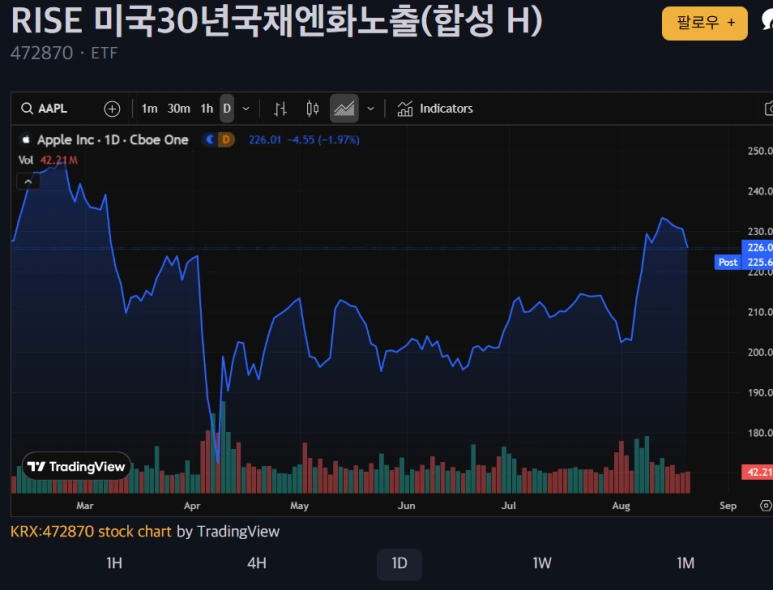The image size is (773, 590).
Task: Select the 4H timeframe tab
Action: pos(257,563)
